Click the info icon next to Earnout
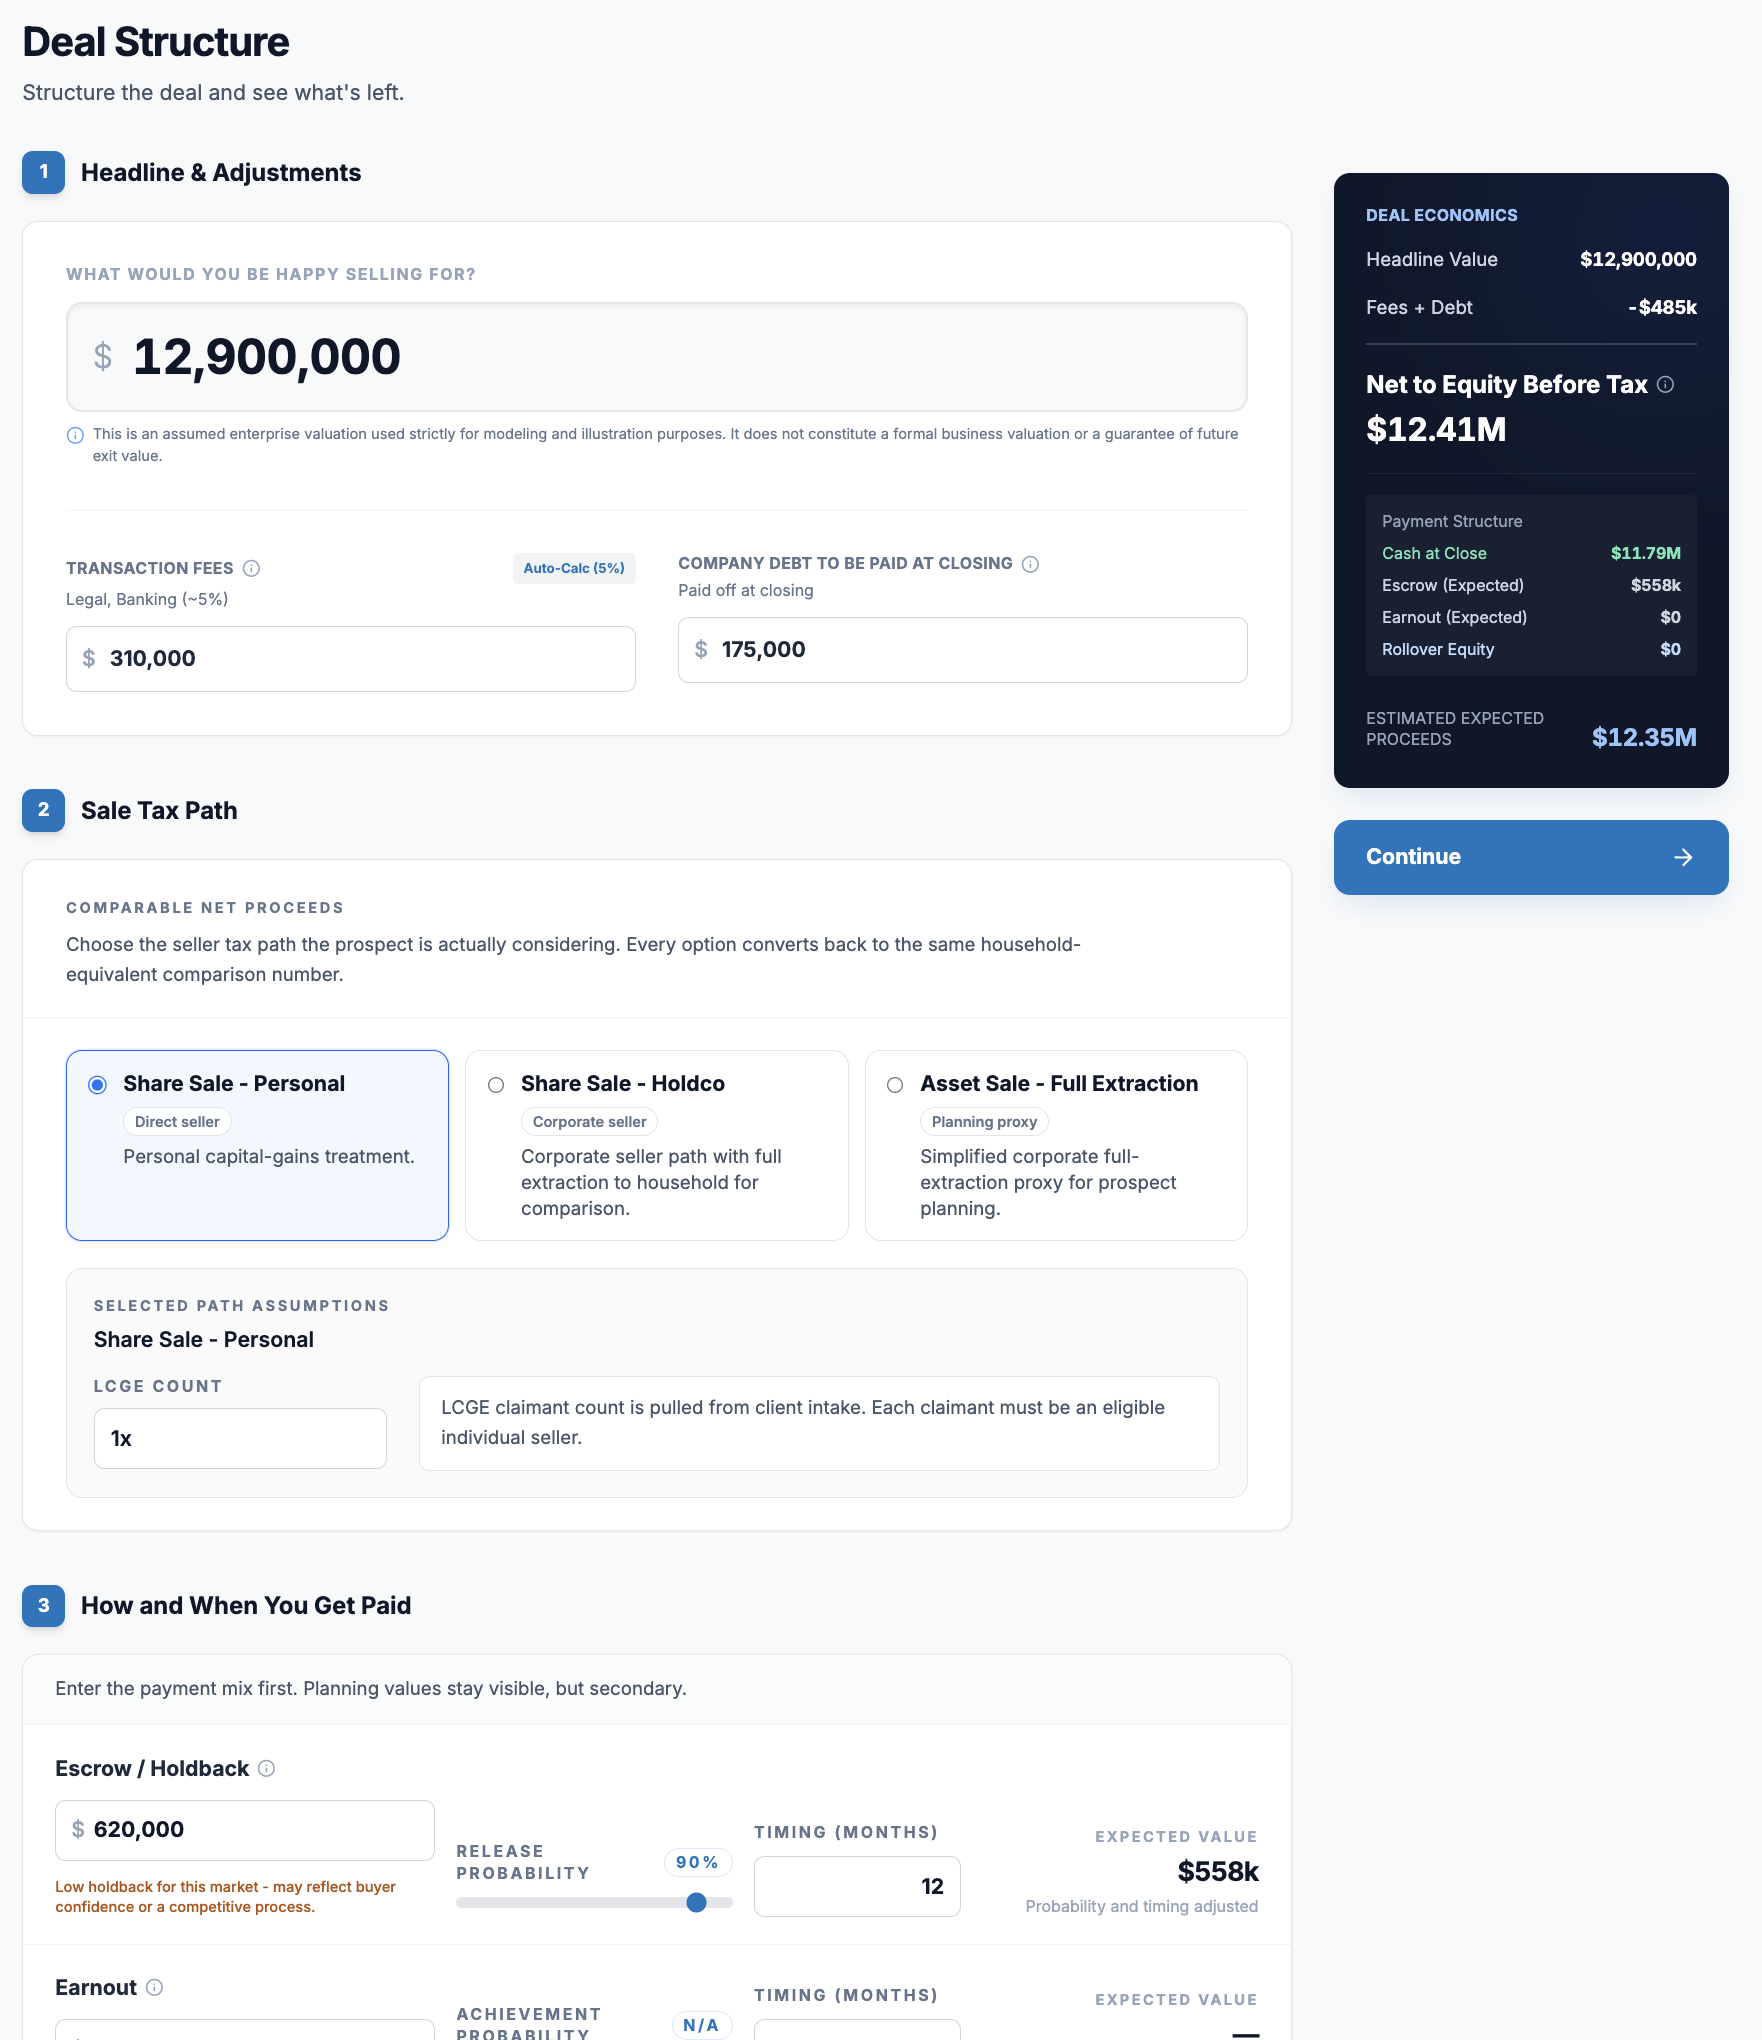Image resolution: width=1762 pixels, height=2040 pixels. 155,1987
